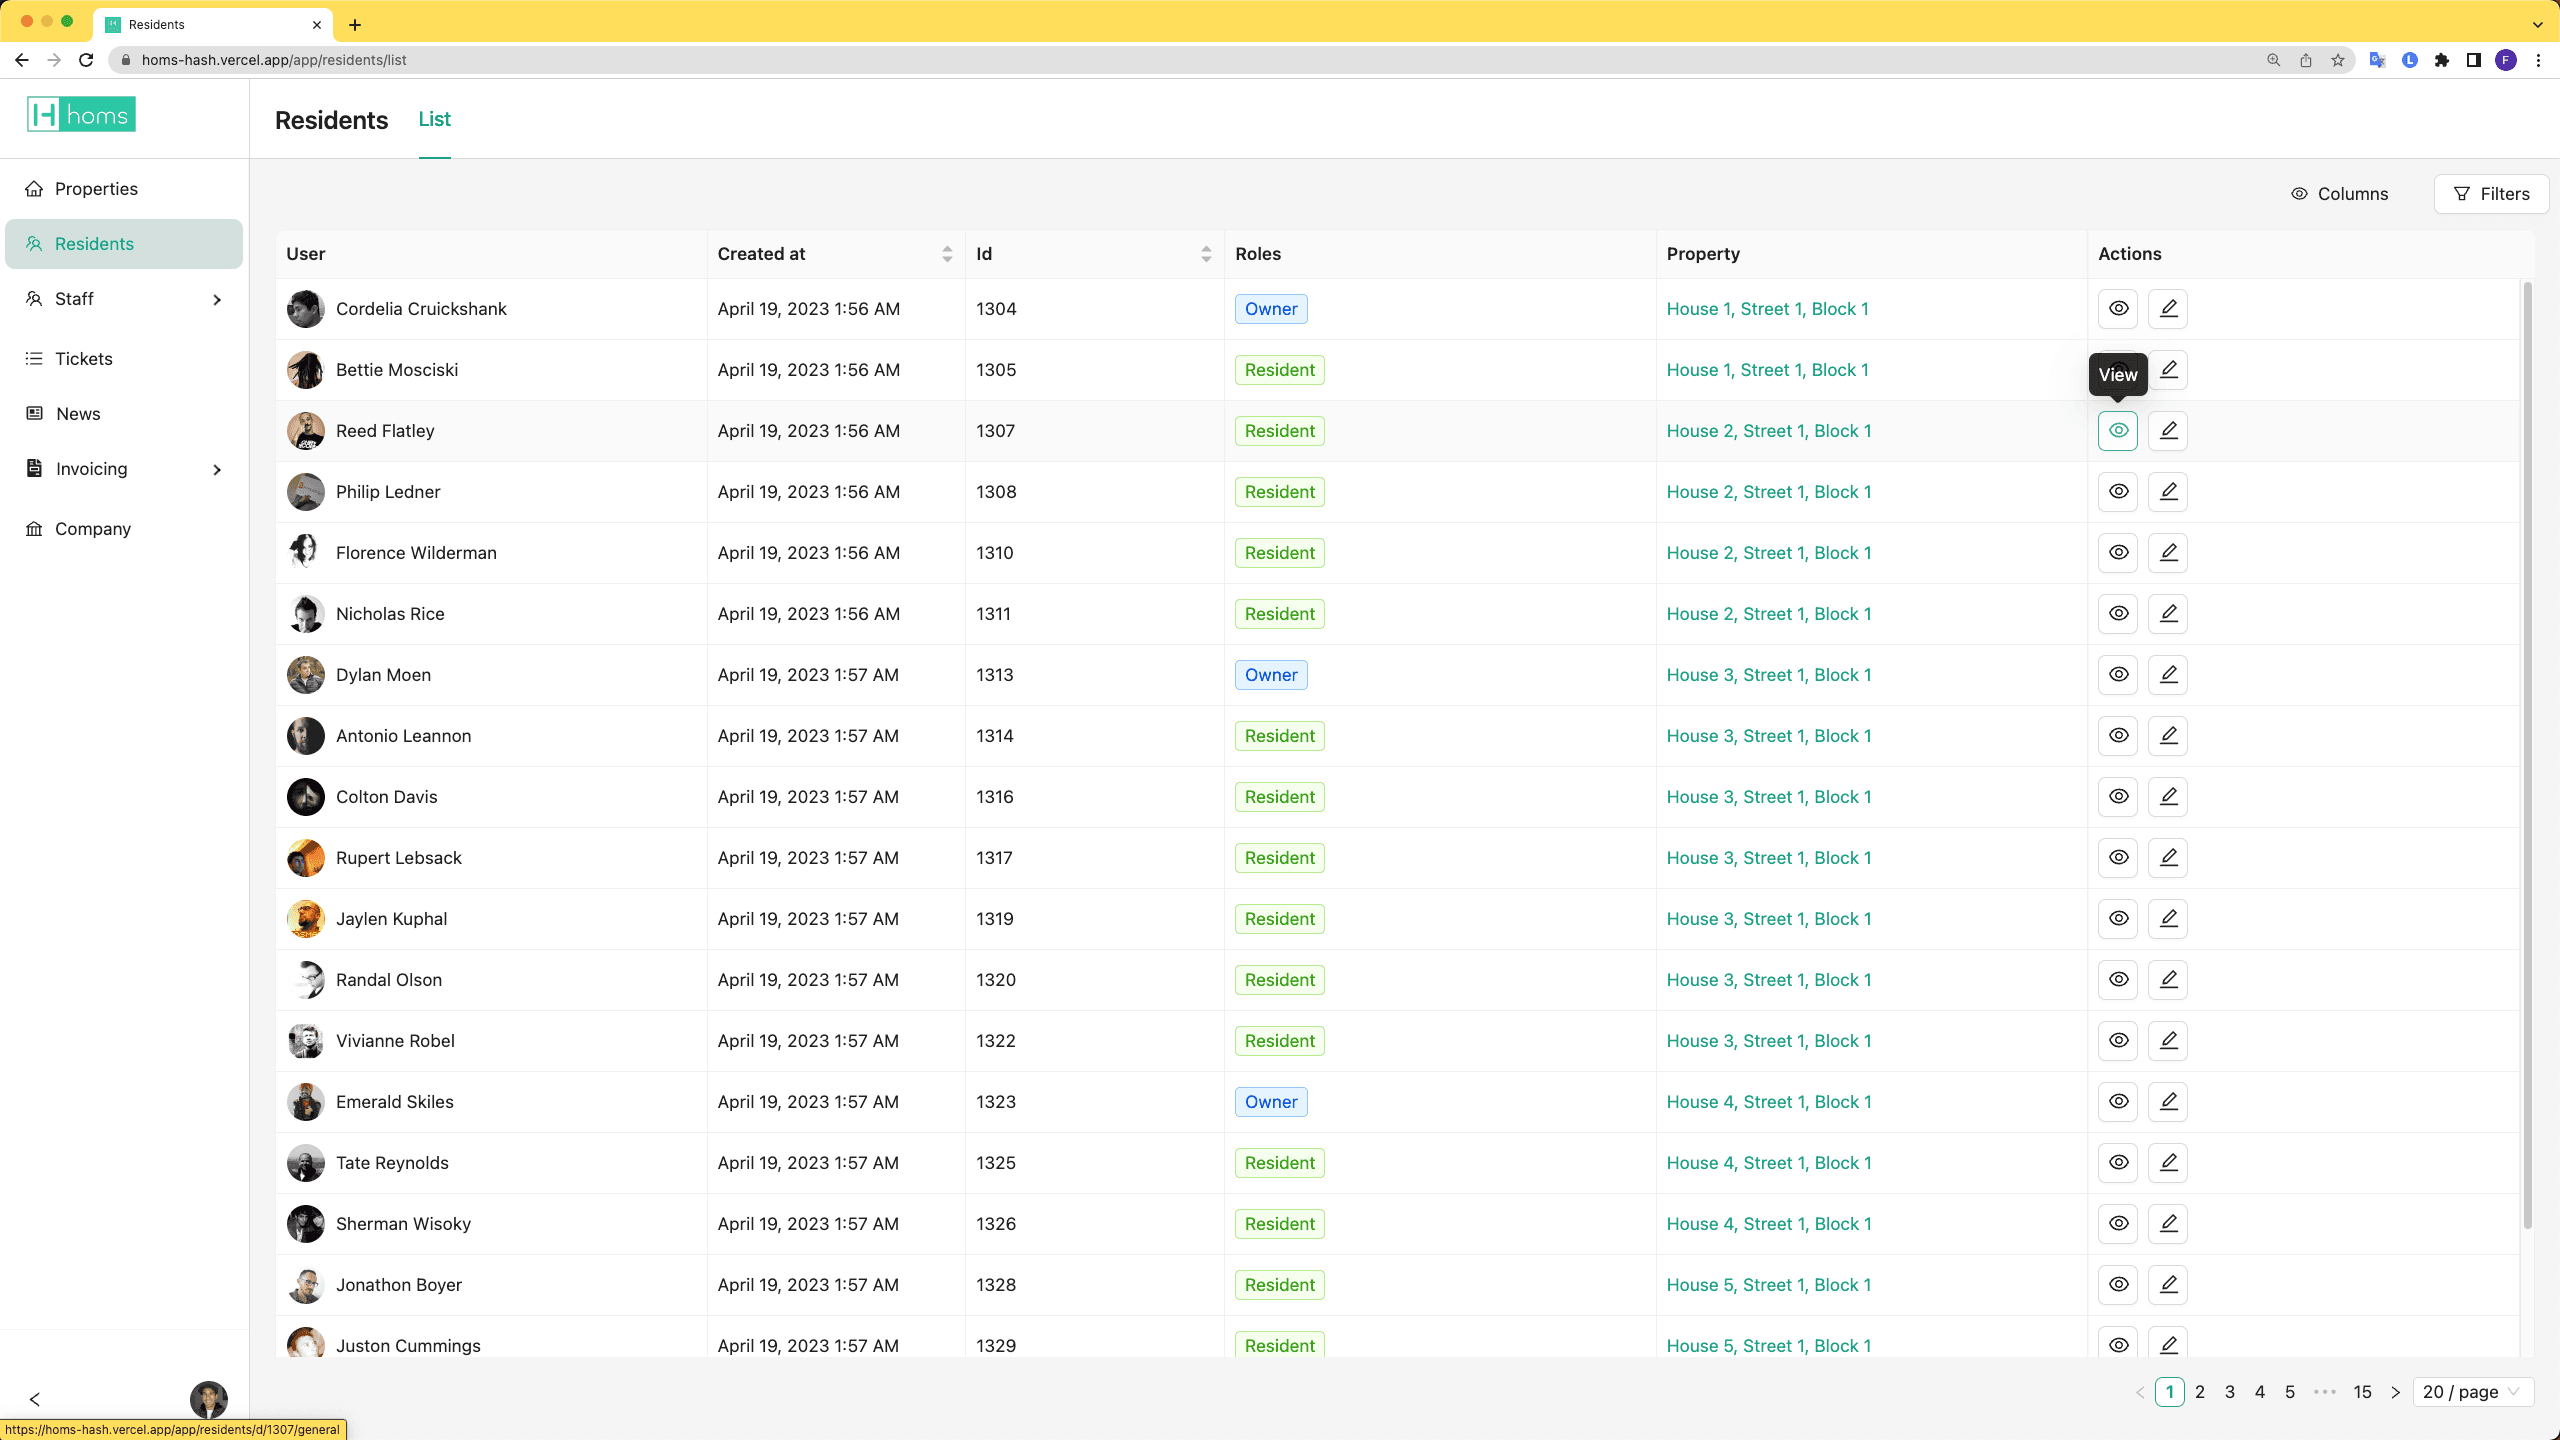The height and width of the screenshot is (1440, 2560).
Task: Collapse the sidebar with the bottom-left arrow
Action: [x=35, y=1399]
